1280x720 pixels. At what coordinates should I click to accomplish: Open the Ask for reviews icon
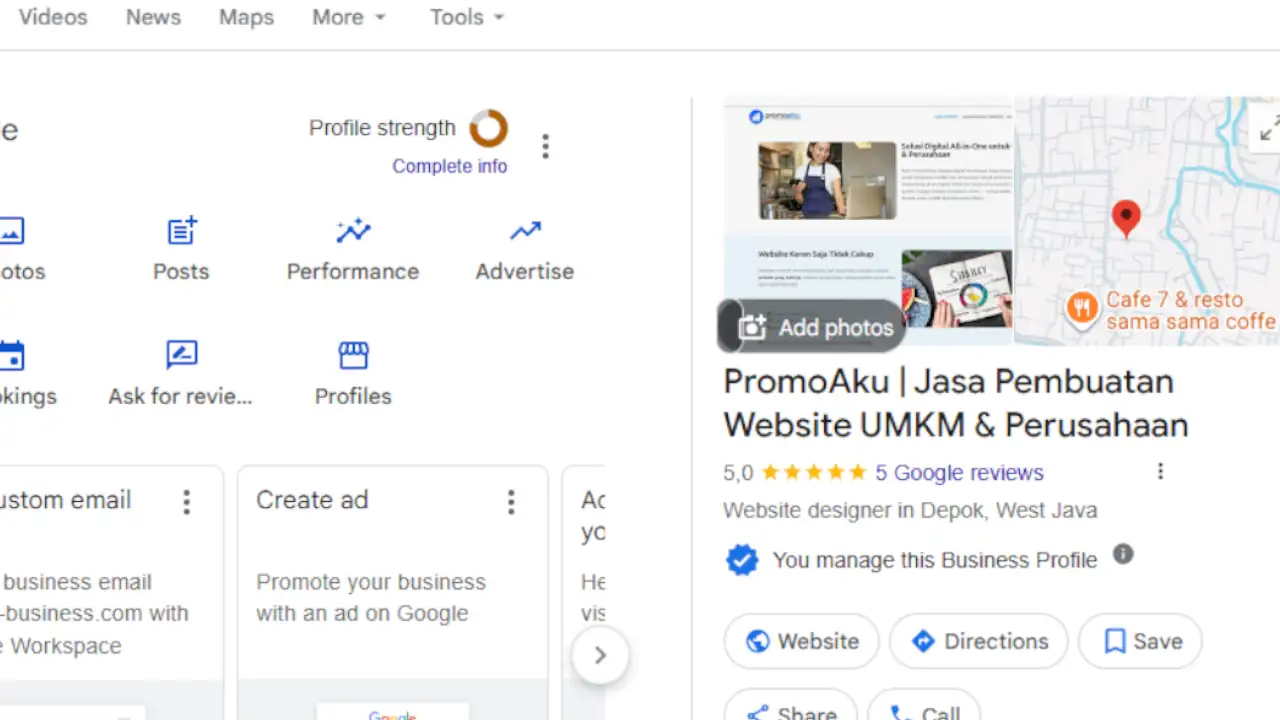click(181, 355)
